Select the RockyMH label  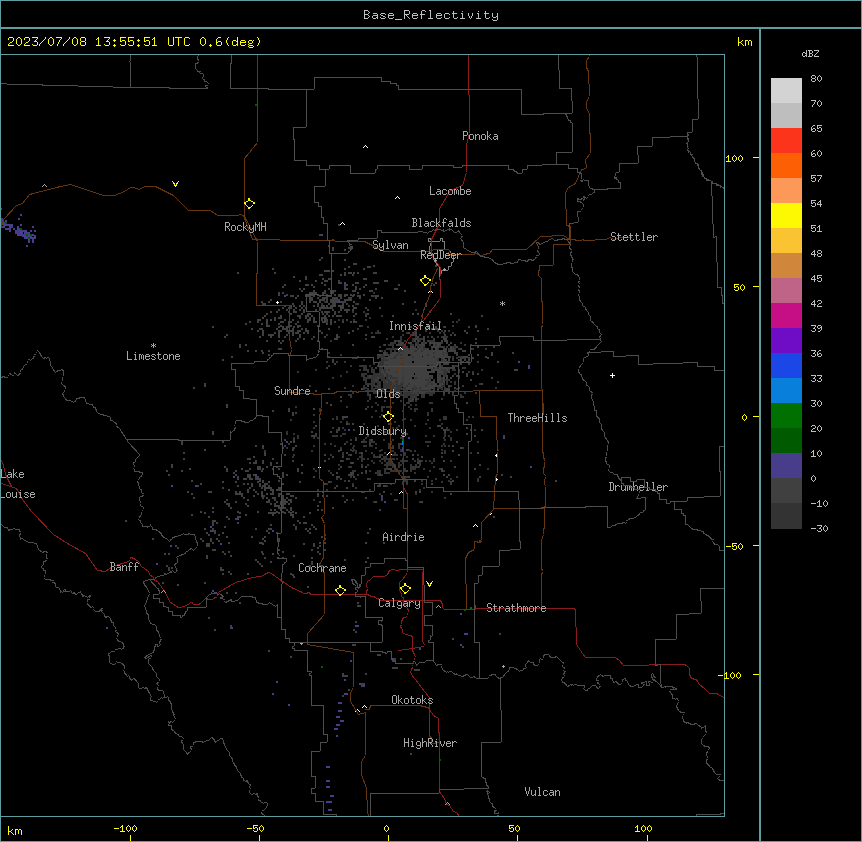point(245,227)
